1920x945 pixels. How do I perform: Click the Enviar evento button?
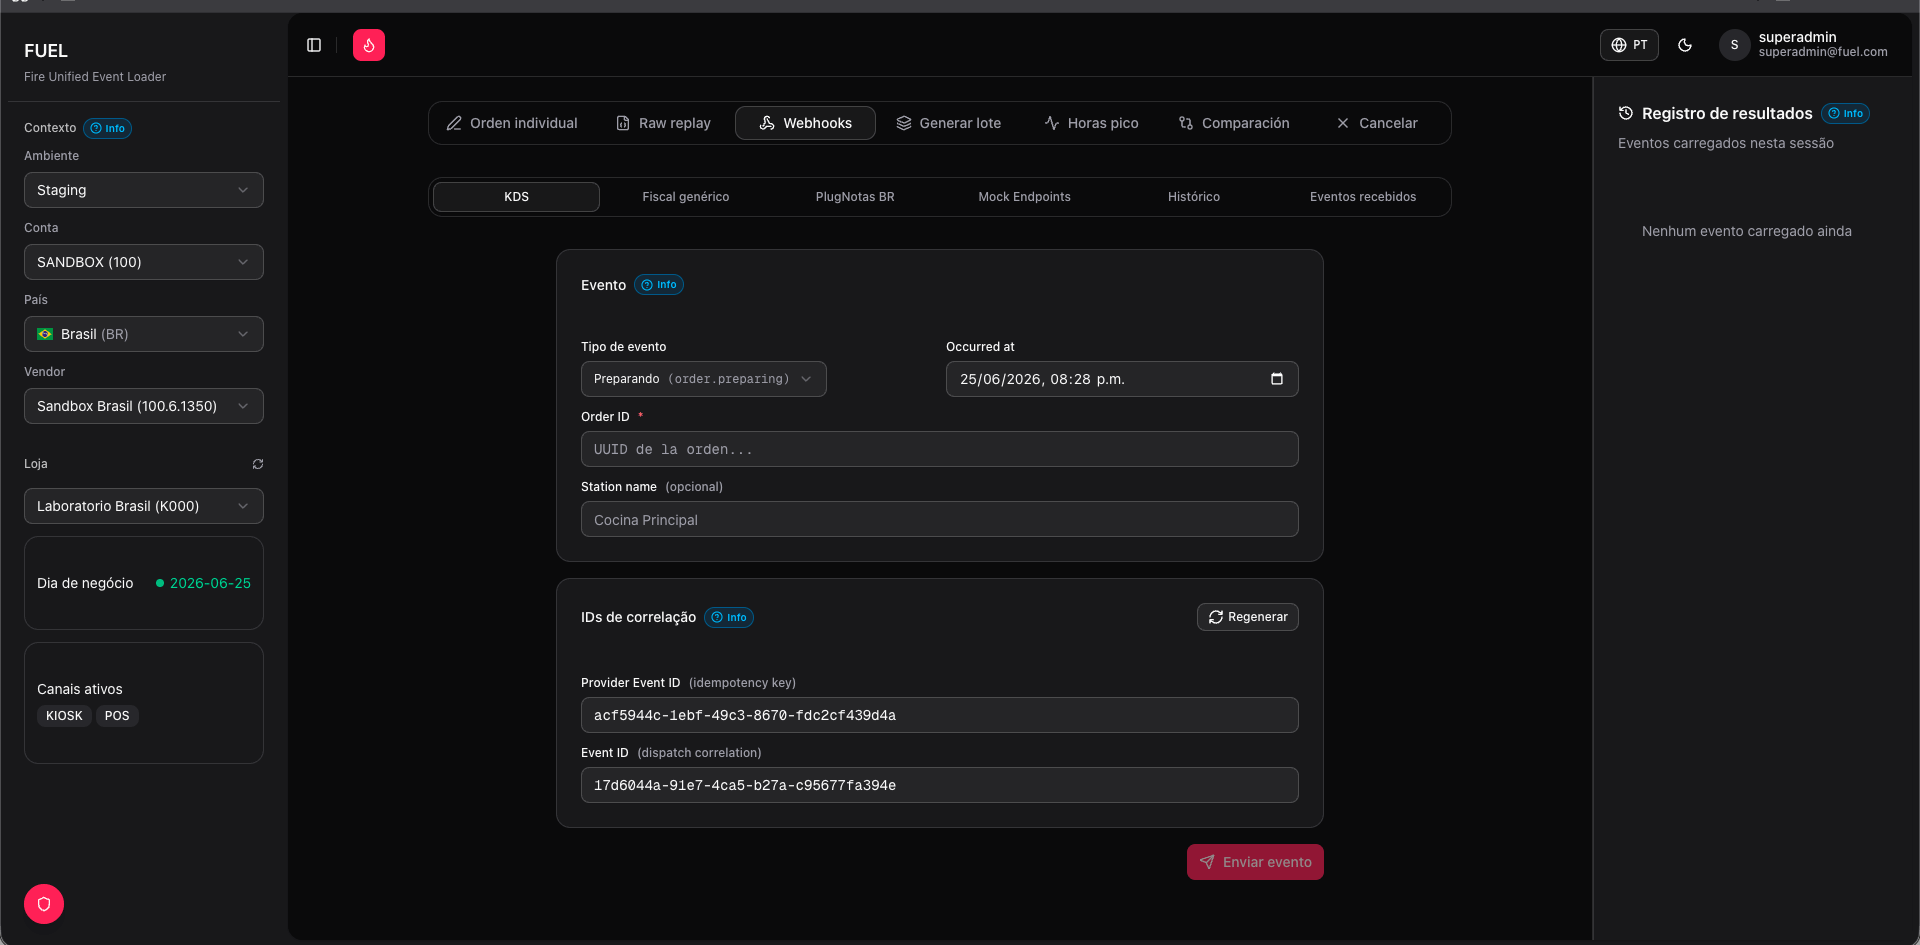(x=1255, y=862)
